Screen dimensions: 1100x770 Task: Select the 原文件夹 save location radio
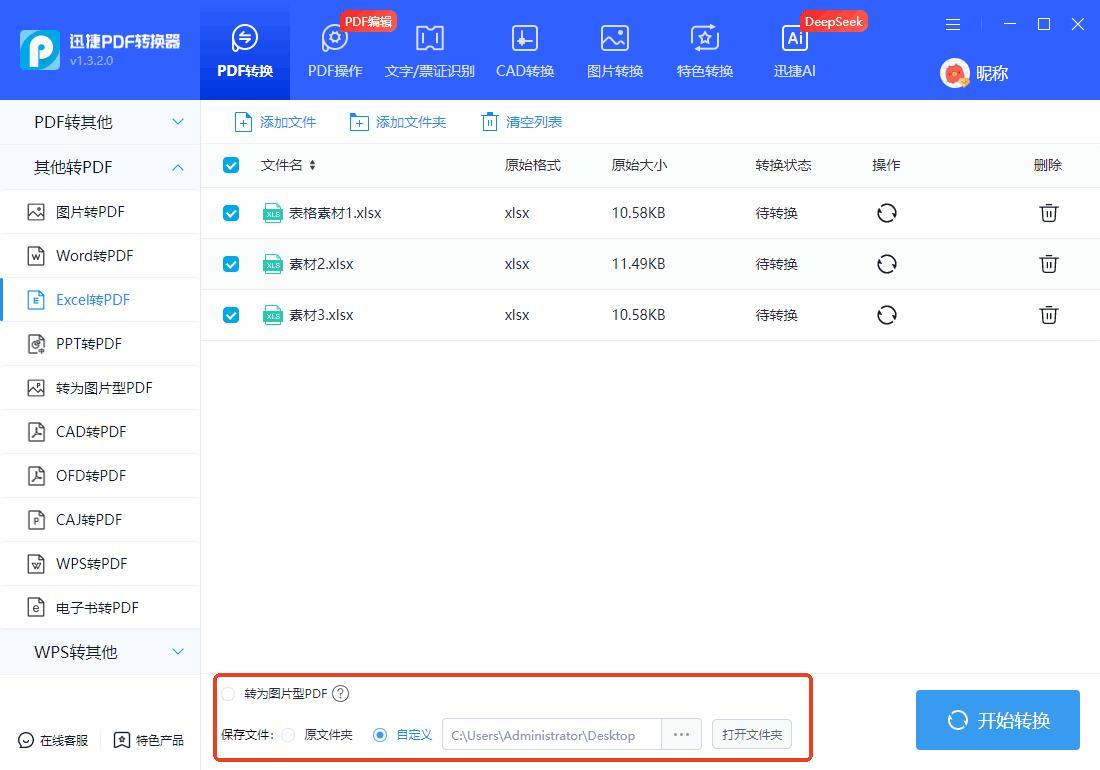click(289, 735)
